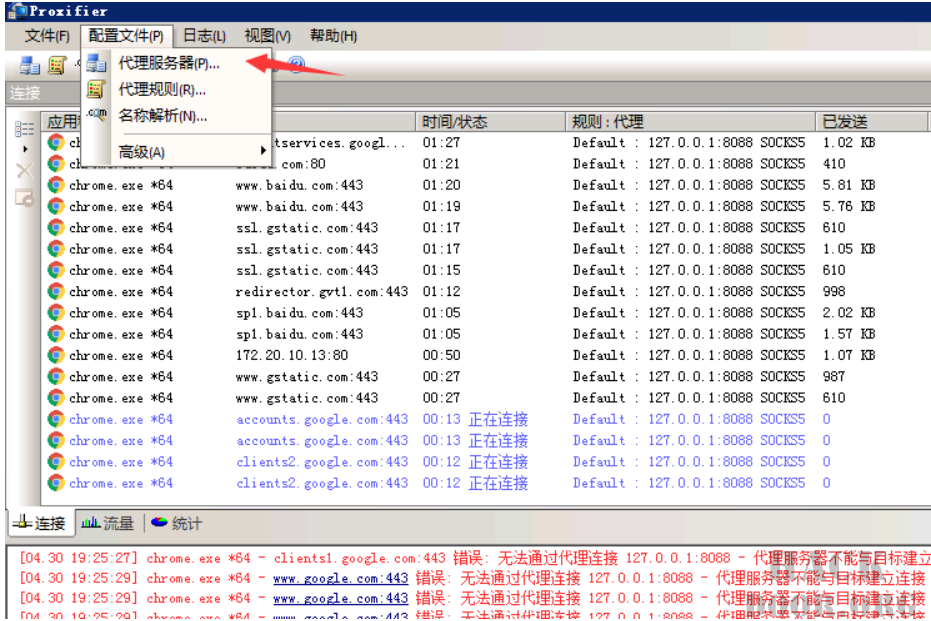Image resolution: width=931 pixels, height=621 pixels.
Task: Click Chrome icon of first www.baidu.com:443 row
Action: 56,185
